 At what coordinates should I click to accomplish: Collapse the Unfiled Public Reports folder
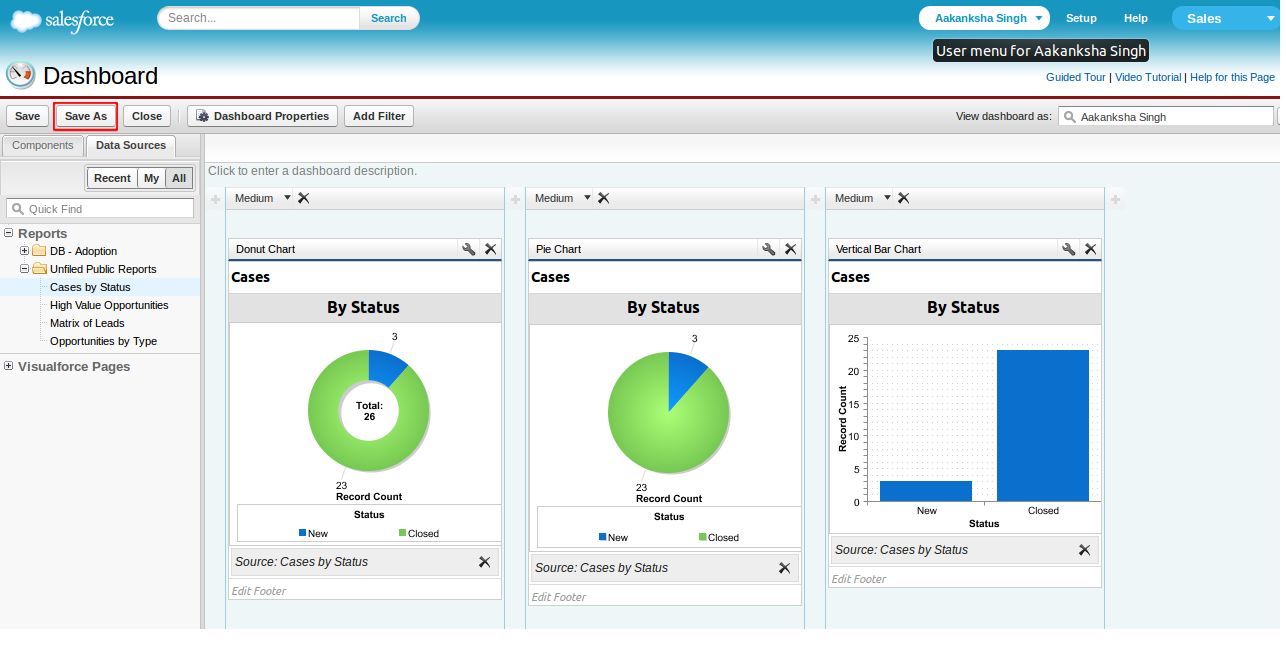point(25,269)
